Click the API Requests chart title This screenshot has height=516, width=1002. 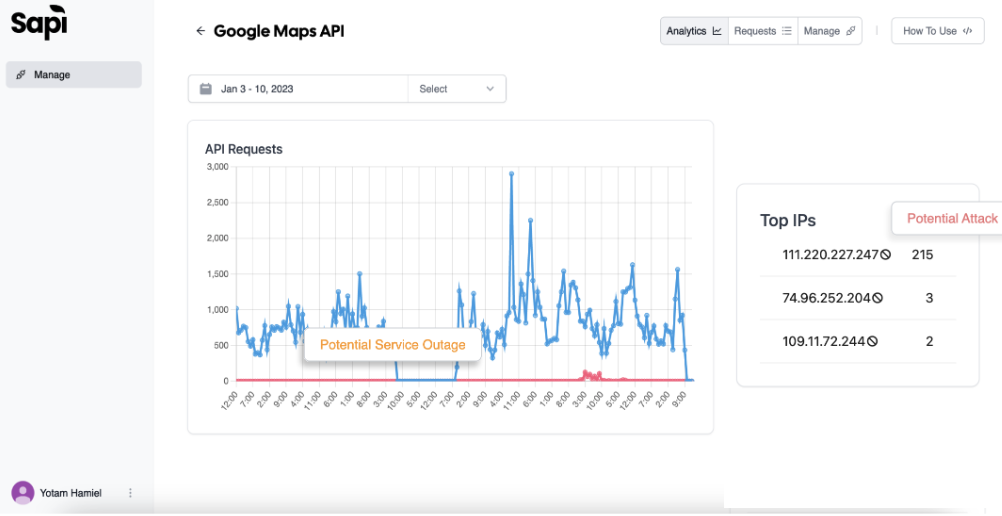[243, 149]
